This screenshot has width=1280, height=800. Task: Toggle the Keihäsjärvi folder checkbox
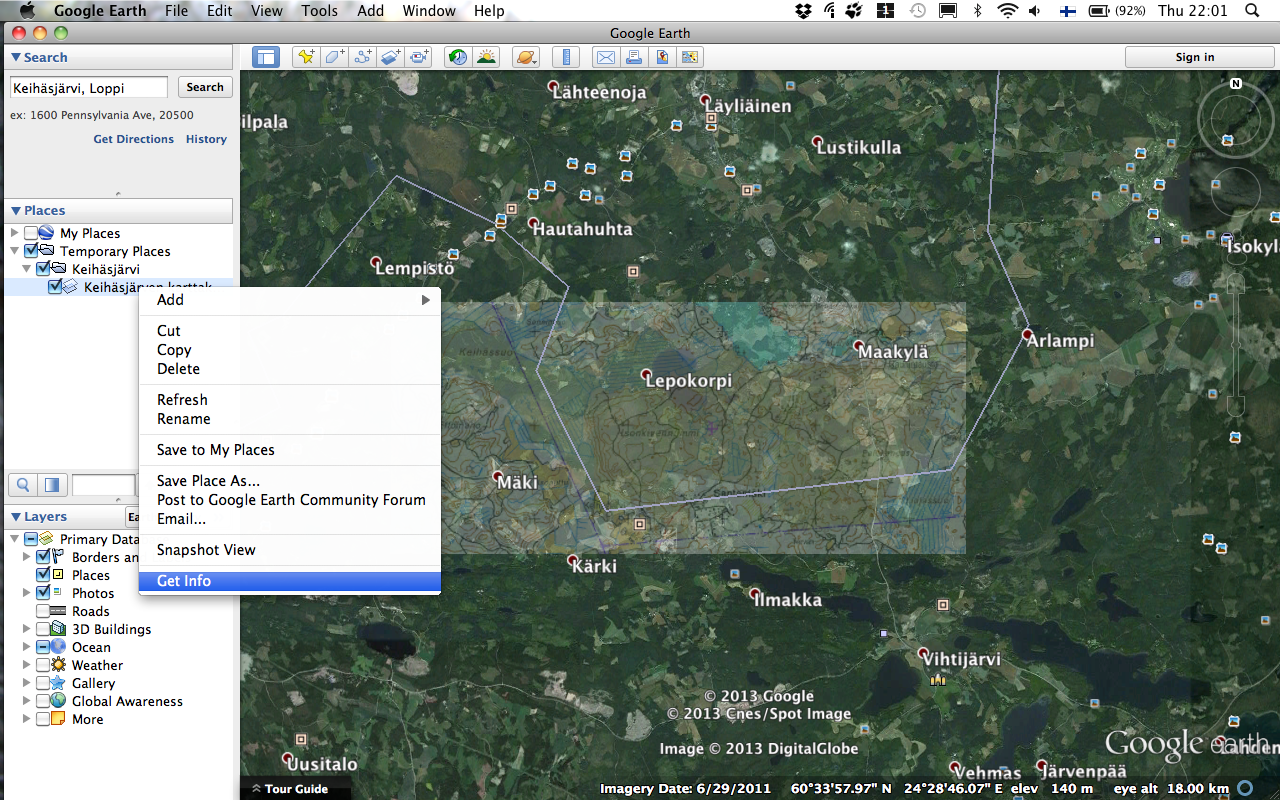point(43,269)
